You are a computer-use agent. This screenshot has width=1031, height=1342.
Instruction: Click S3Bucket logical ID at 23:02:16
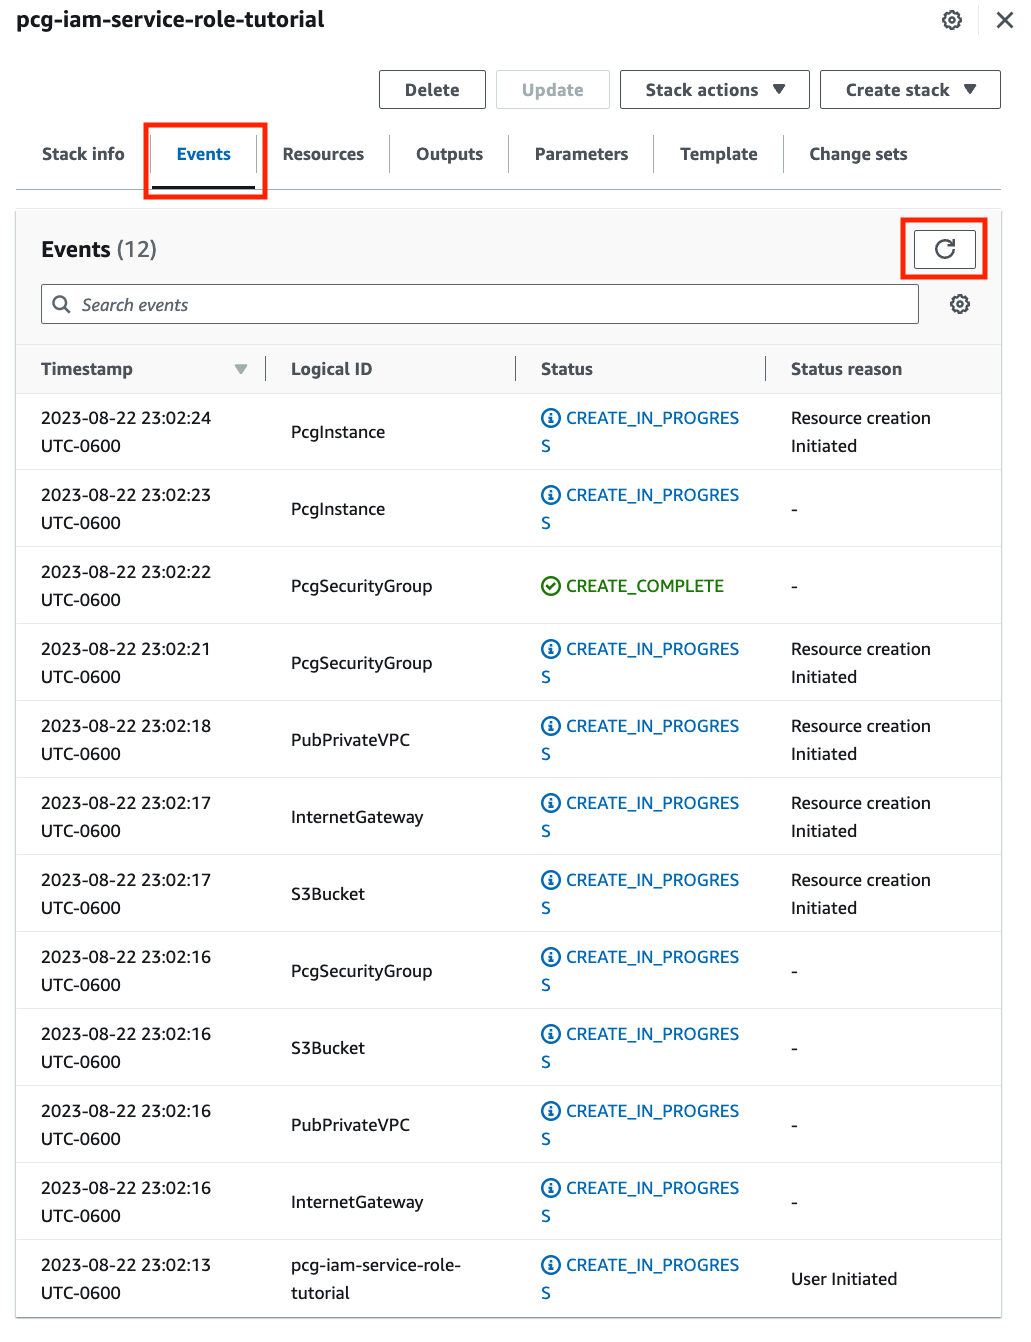coord(328,1048)
